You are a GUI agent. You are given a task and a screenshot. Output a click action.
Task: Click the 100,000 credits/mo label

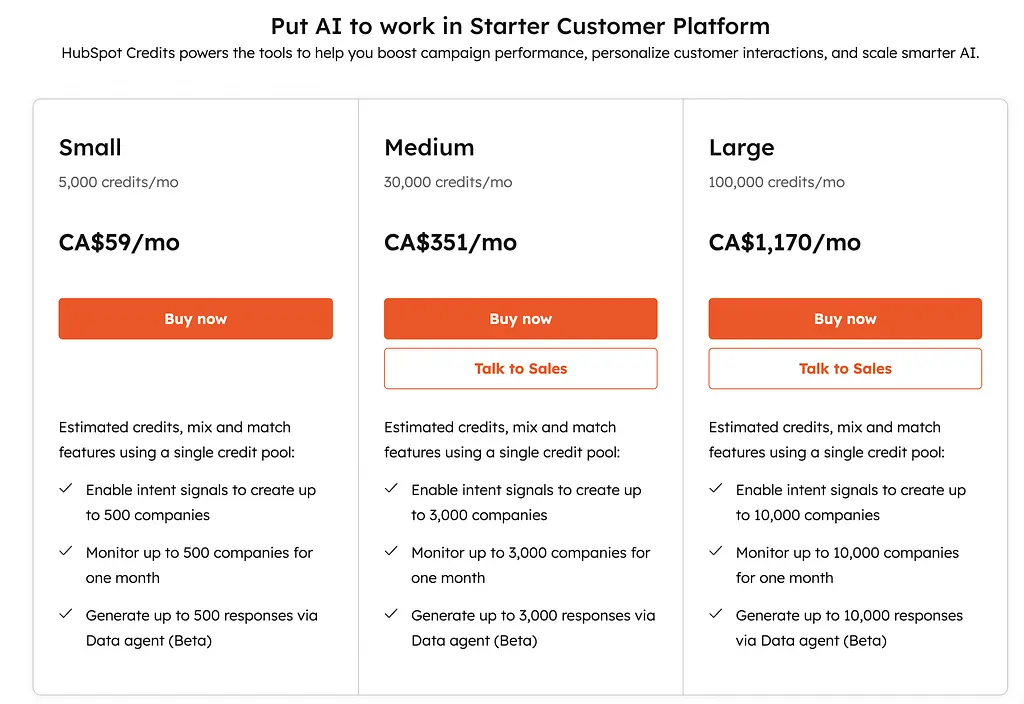[x=776, y=182]
